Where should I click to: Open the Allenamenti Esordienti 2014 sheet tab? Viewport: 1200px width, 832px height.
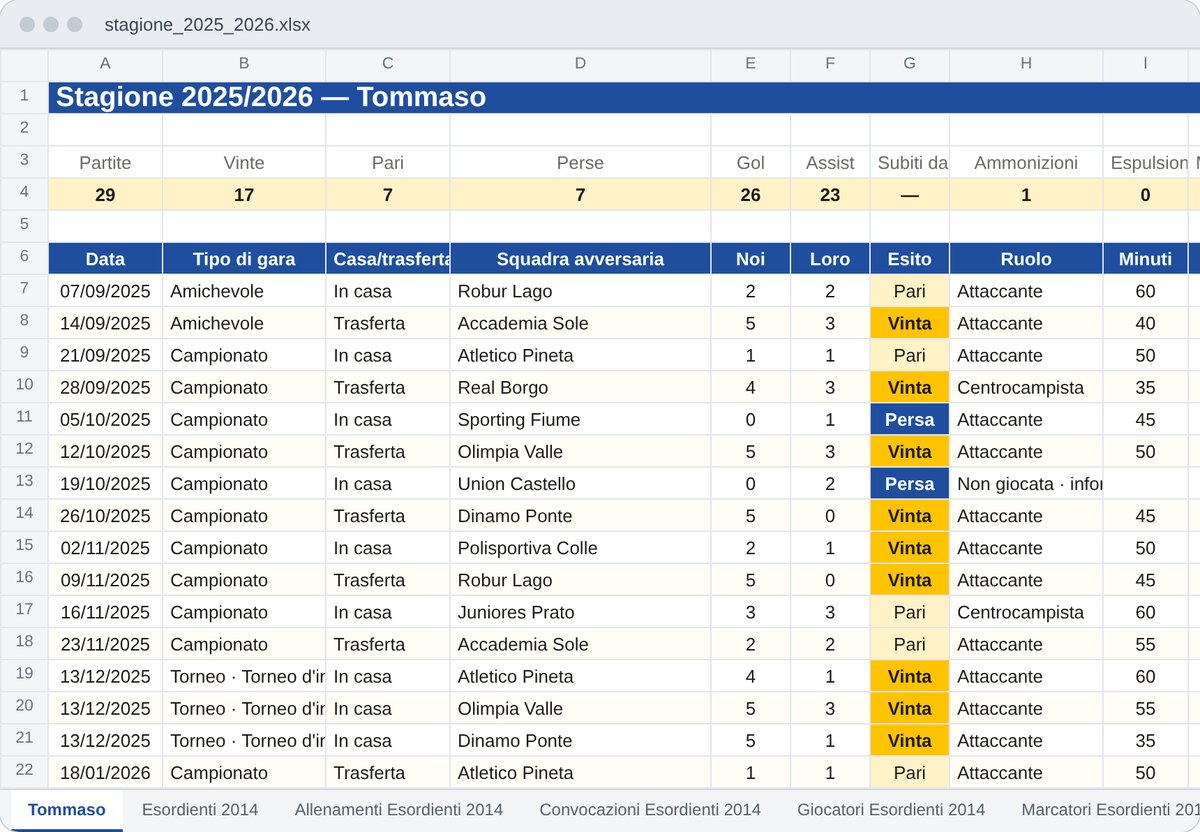[399, 810]
